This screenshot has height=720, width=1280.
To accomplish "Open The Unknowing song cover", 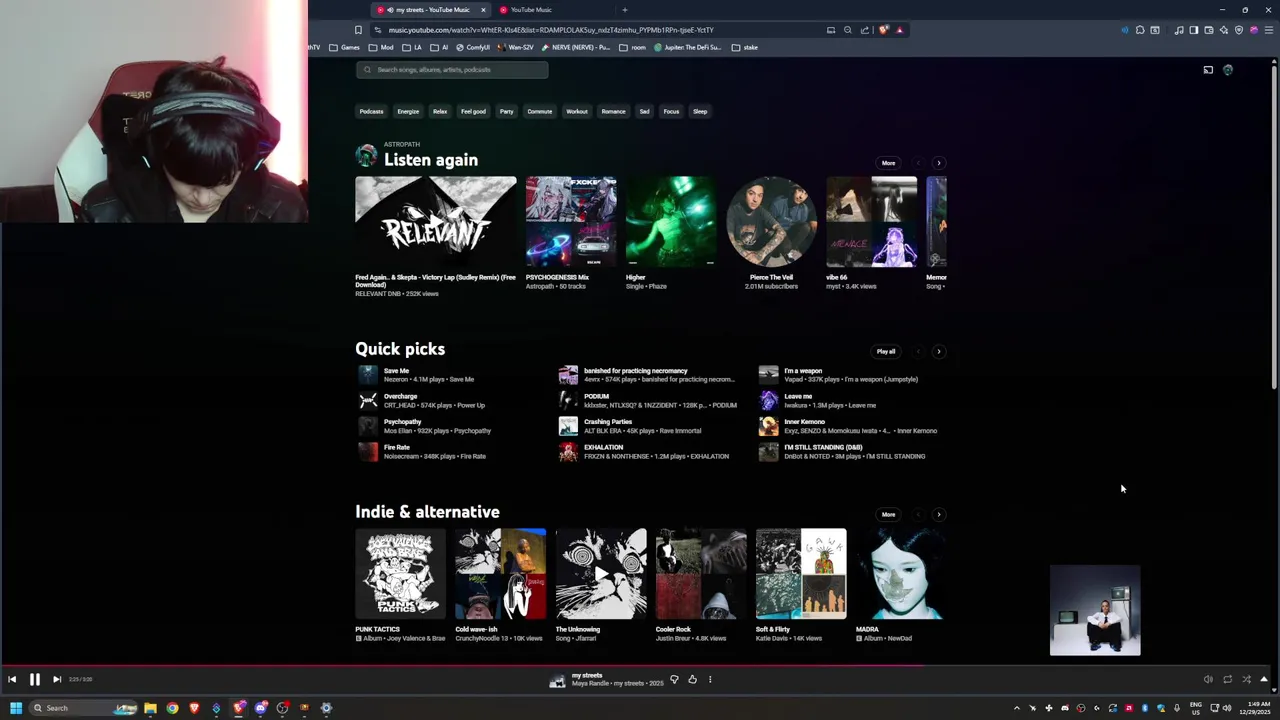I will click(601, 574).
